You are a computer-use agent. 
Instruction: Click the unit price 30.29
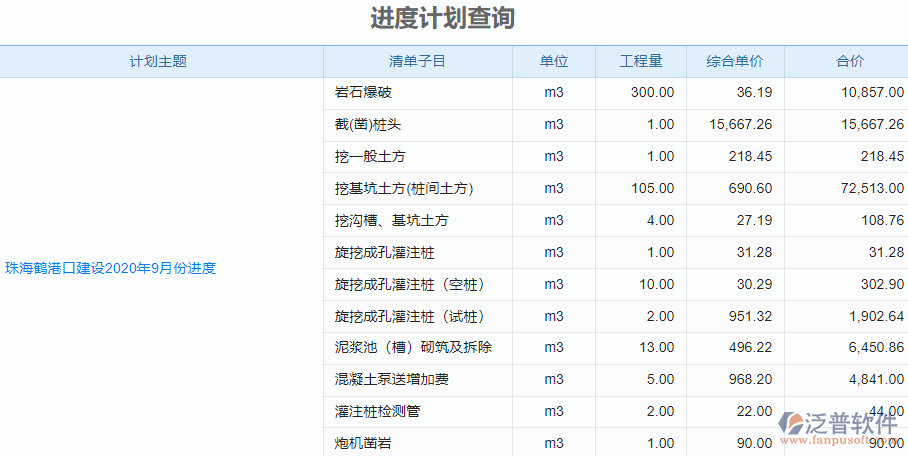[x=754, y=284]
